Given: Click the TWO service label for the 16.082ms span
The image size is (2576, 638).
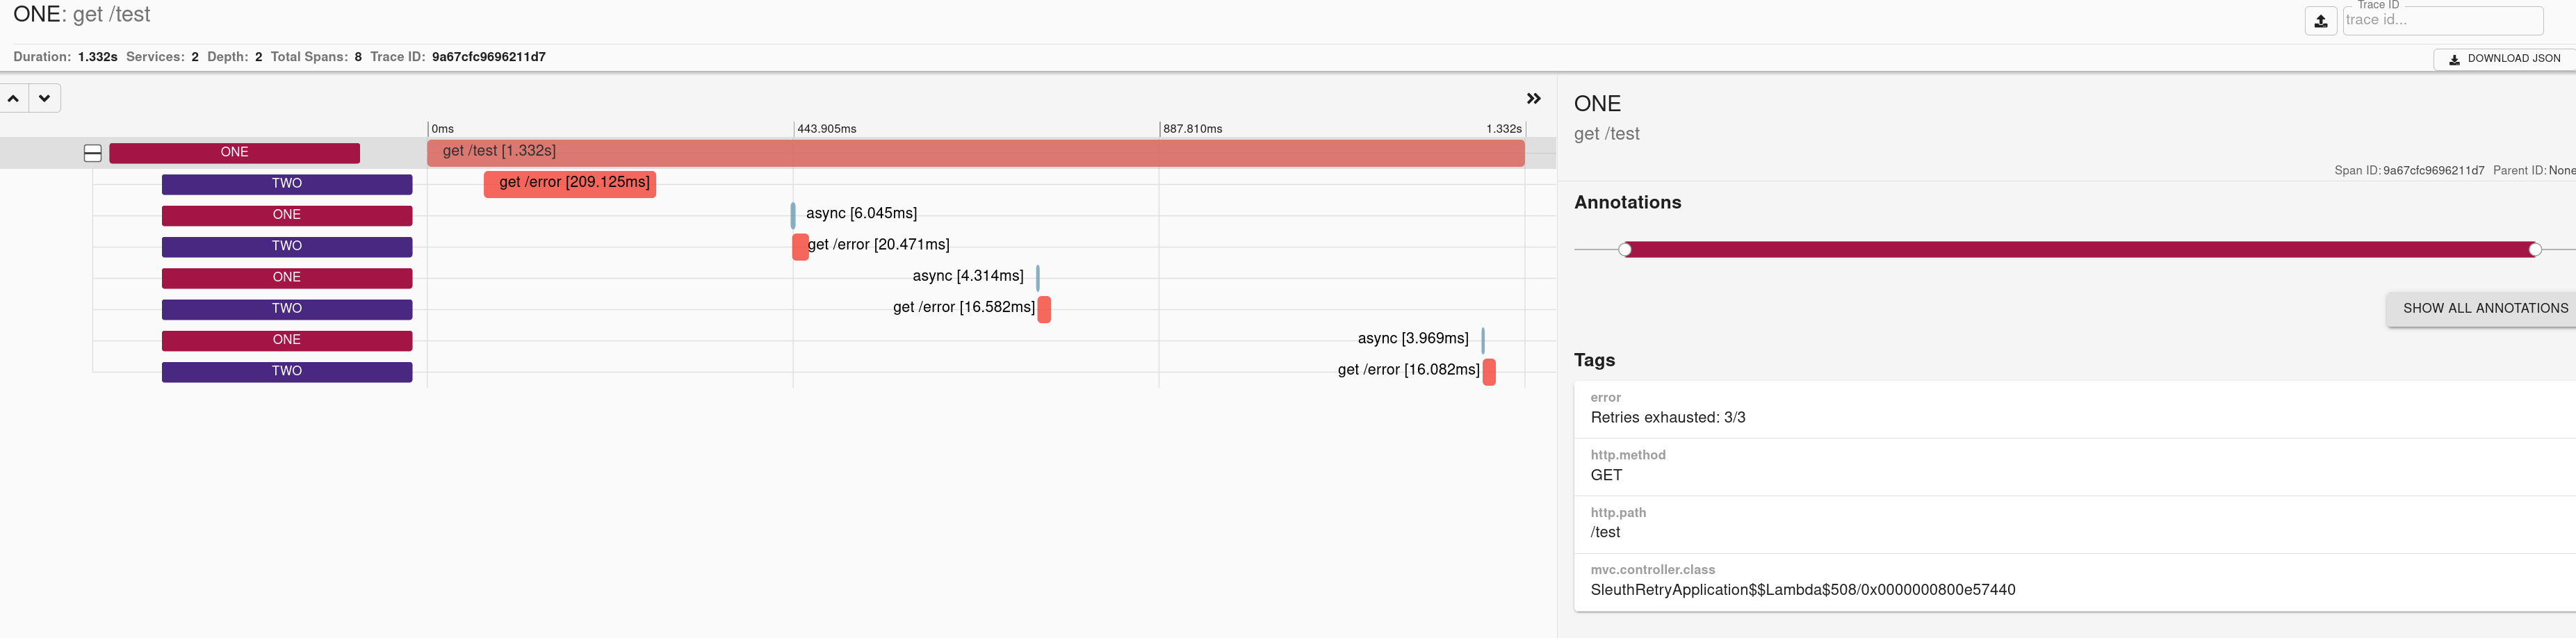Looking at the screenshot, I should click(x=287, y=371).
